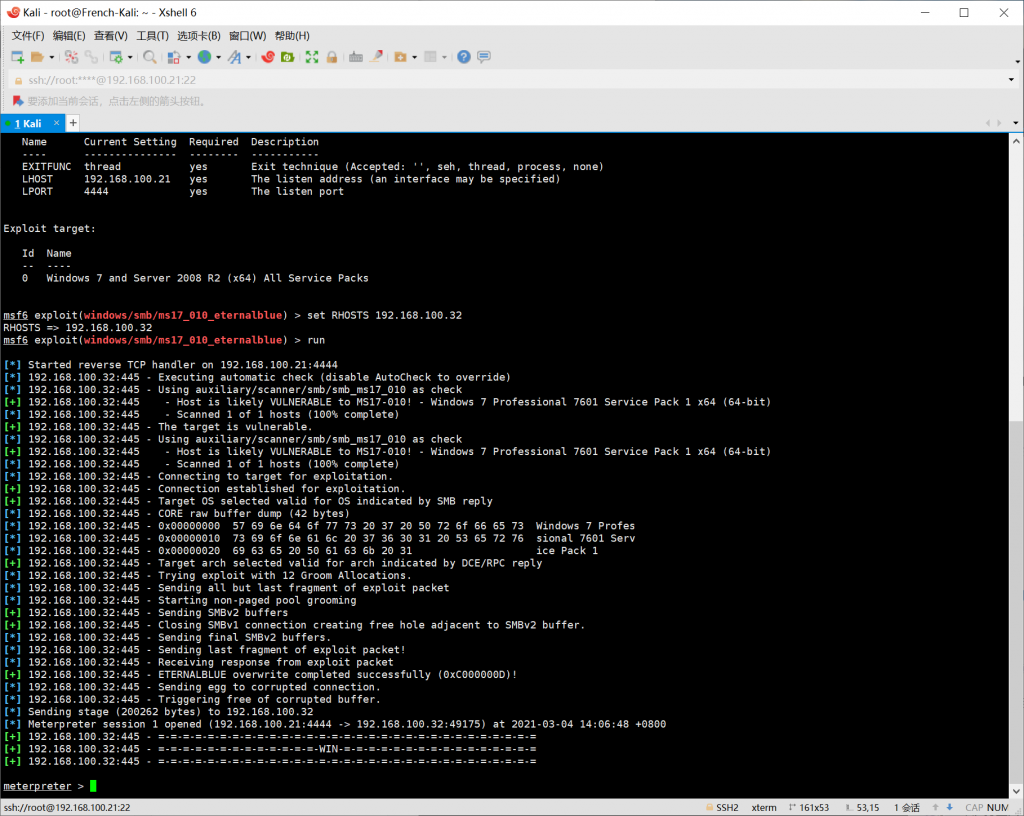The width and height of the screenshot is (1024, 816).
Task: Expand the globe encoding dropdown arrow
Action: tap(218, 57)
